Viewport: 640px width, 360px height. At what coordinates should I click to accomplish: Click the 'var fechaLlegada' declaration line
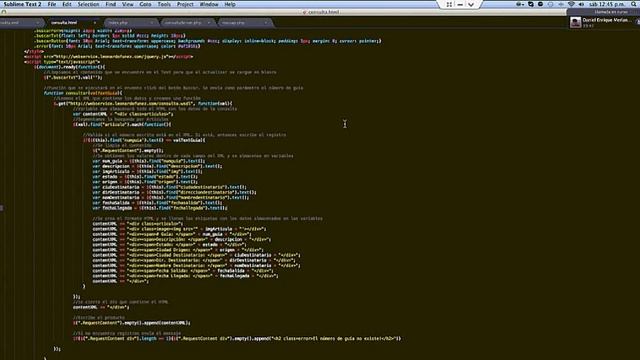click(x=160, y=208)
